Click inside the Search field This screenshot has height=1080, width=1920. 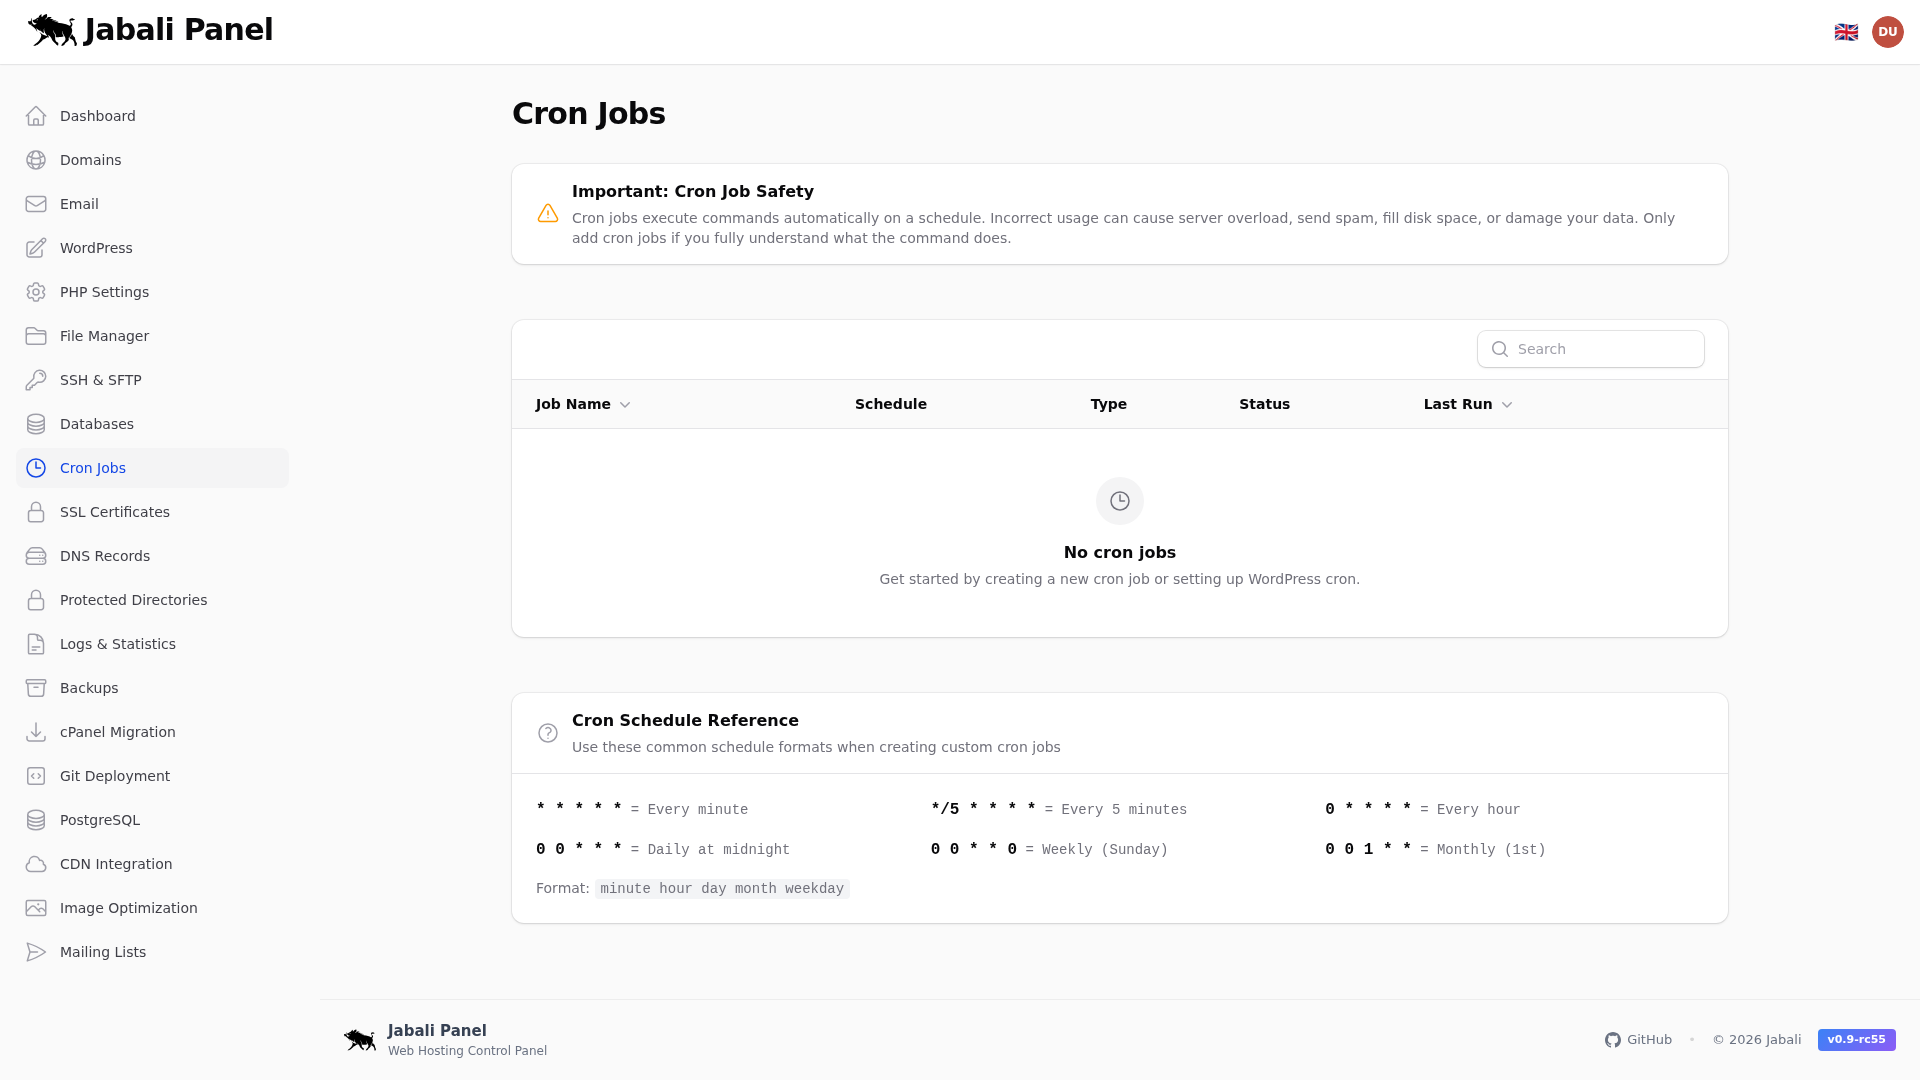(x=1591, y=349)
